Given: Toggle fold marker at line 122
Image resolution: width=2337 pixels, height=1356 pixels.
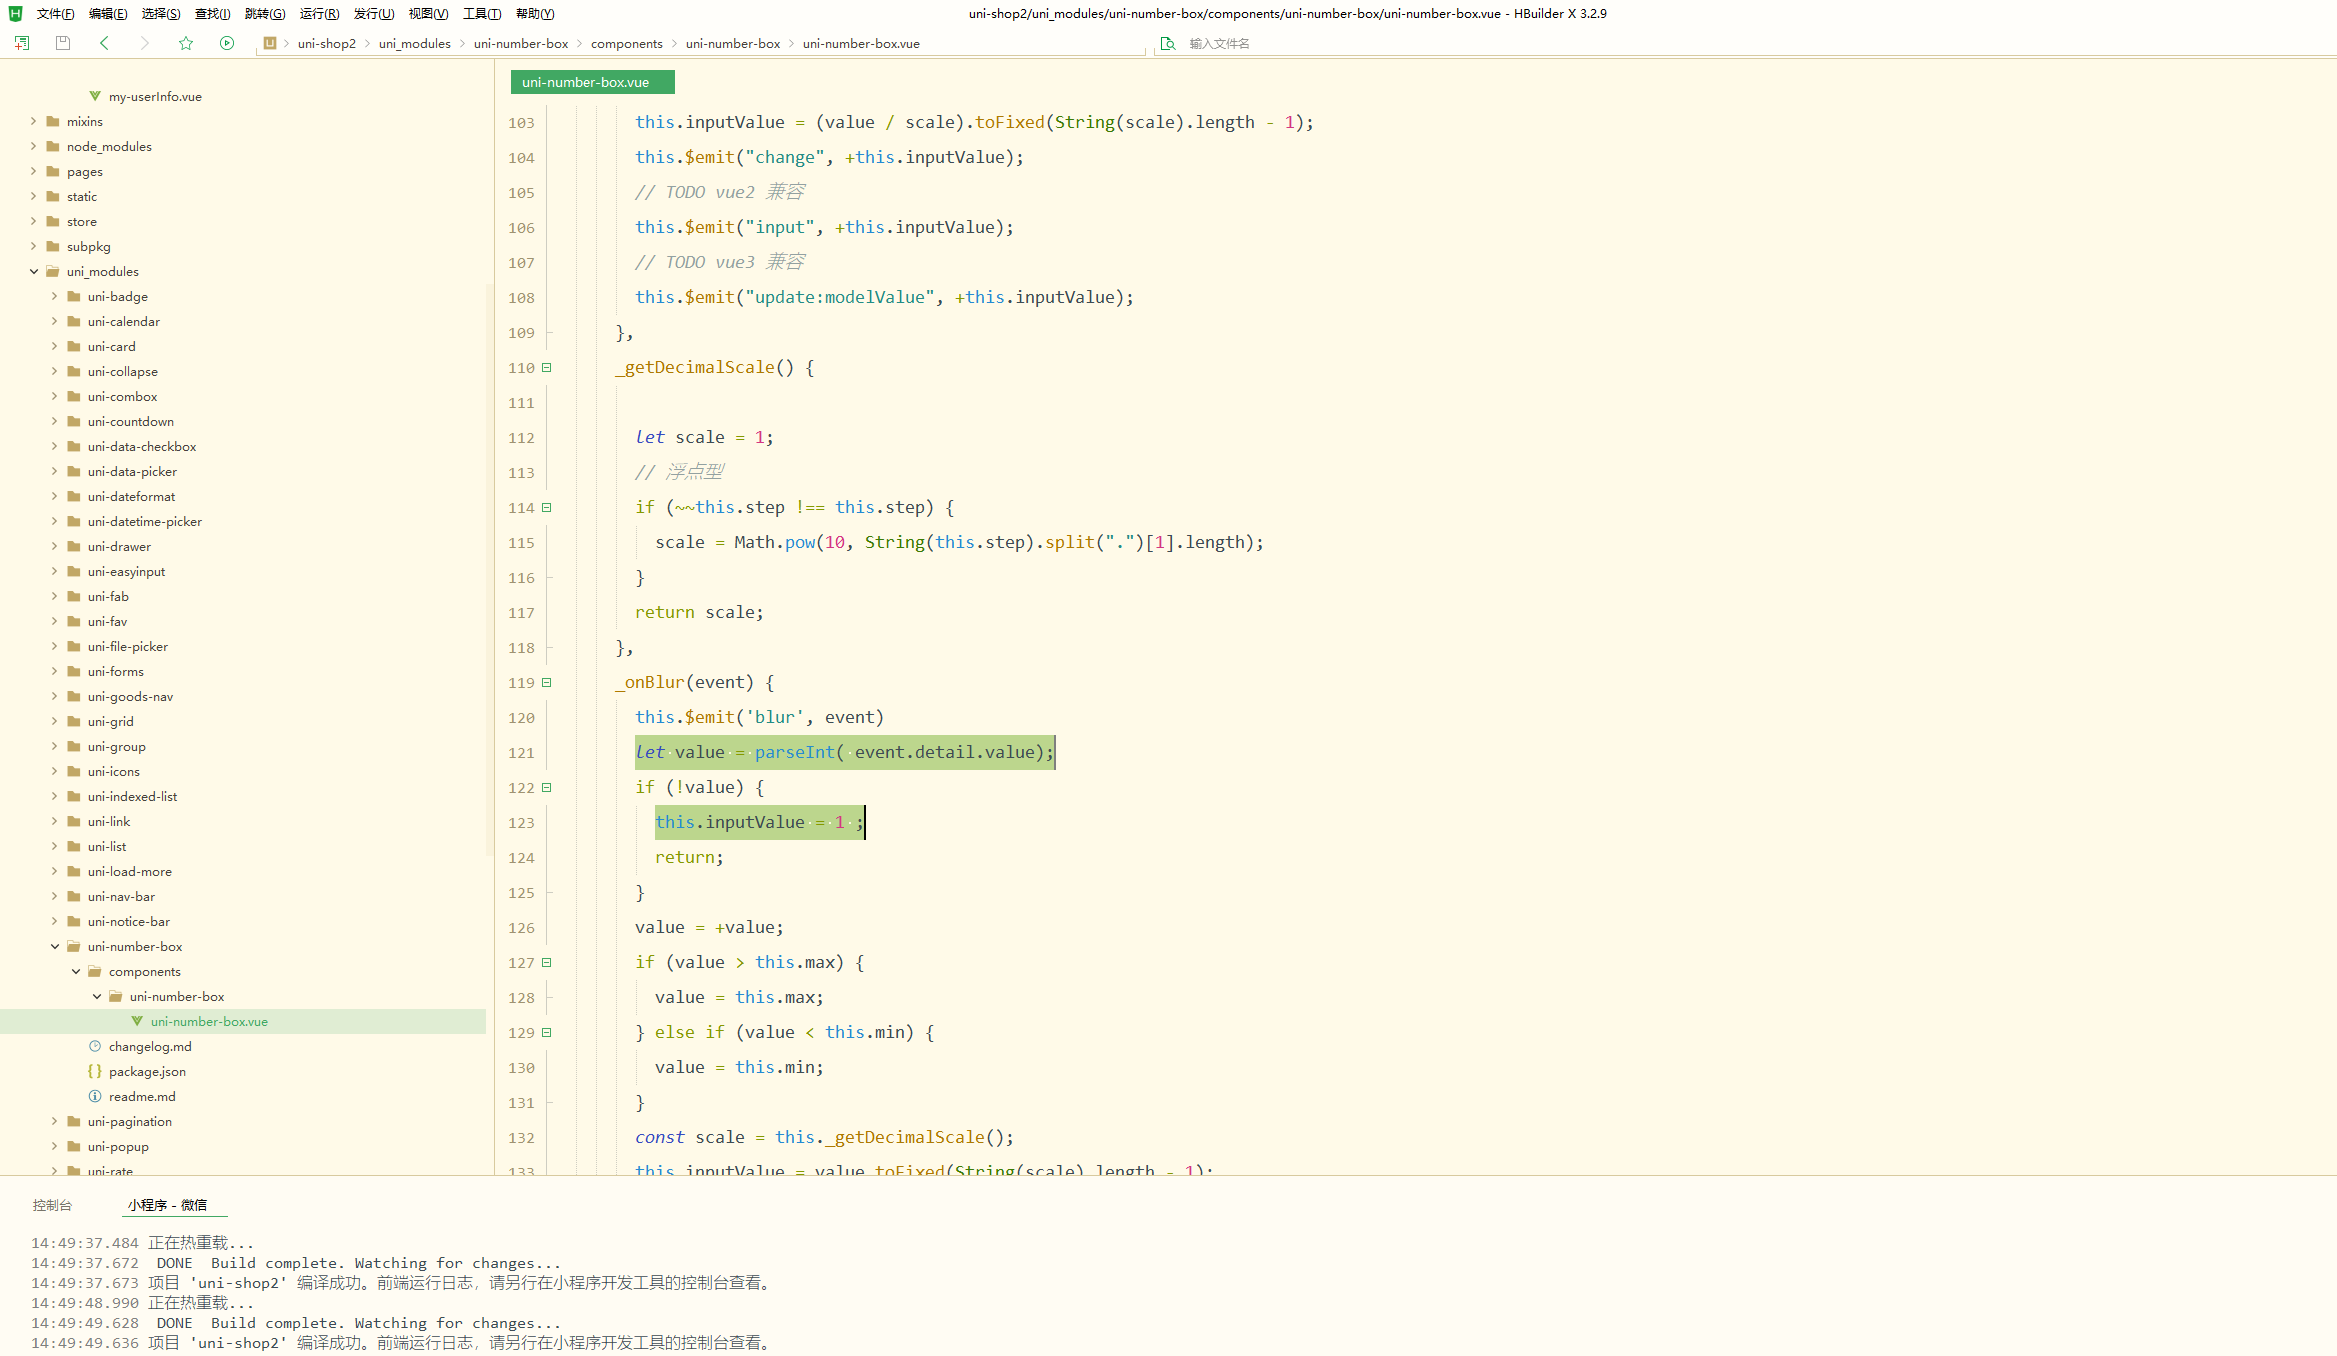Looking at the screenshot, I should pos(547,788).
